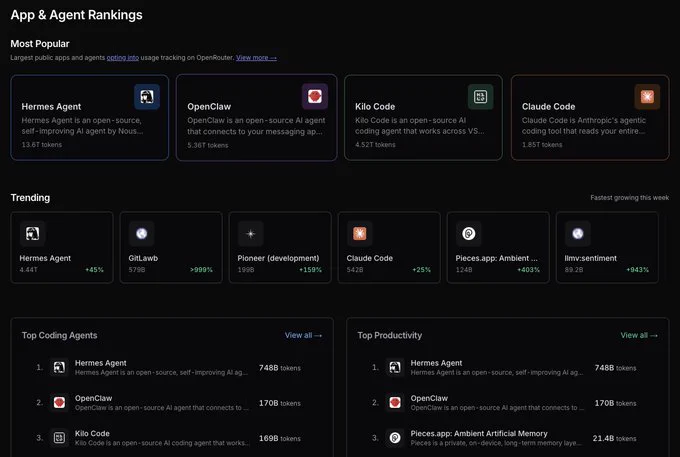Screen dimensions: 680x457
Task: Open Hermes Agent name in Top Coding Agents
Action: coord(101,363)
